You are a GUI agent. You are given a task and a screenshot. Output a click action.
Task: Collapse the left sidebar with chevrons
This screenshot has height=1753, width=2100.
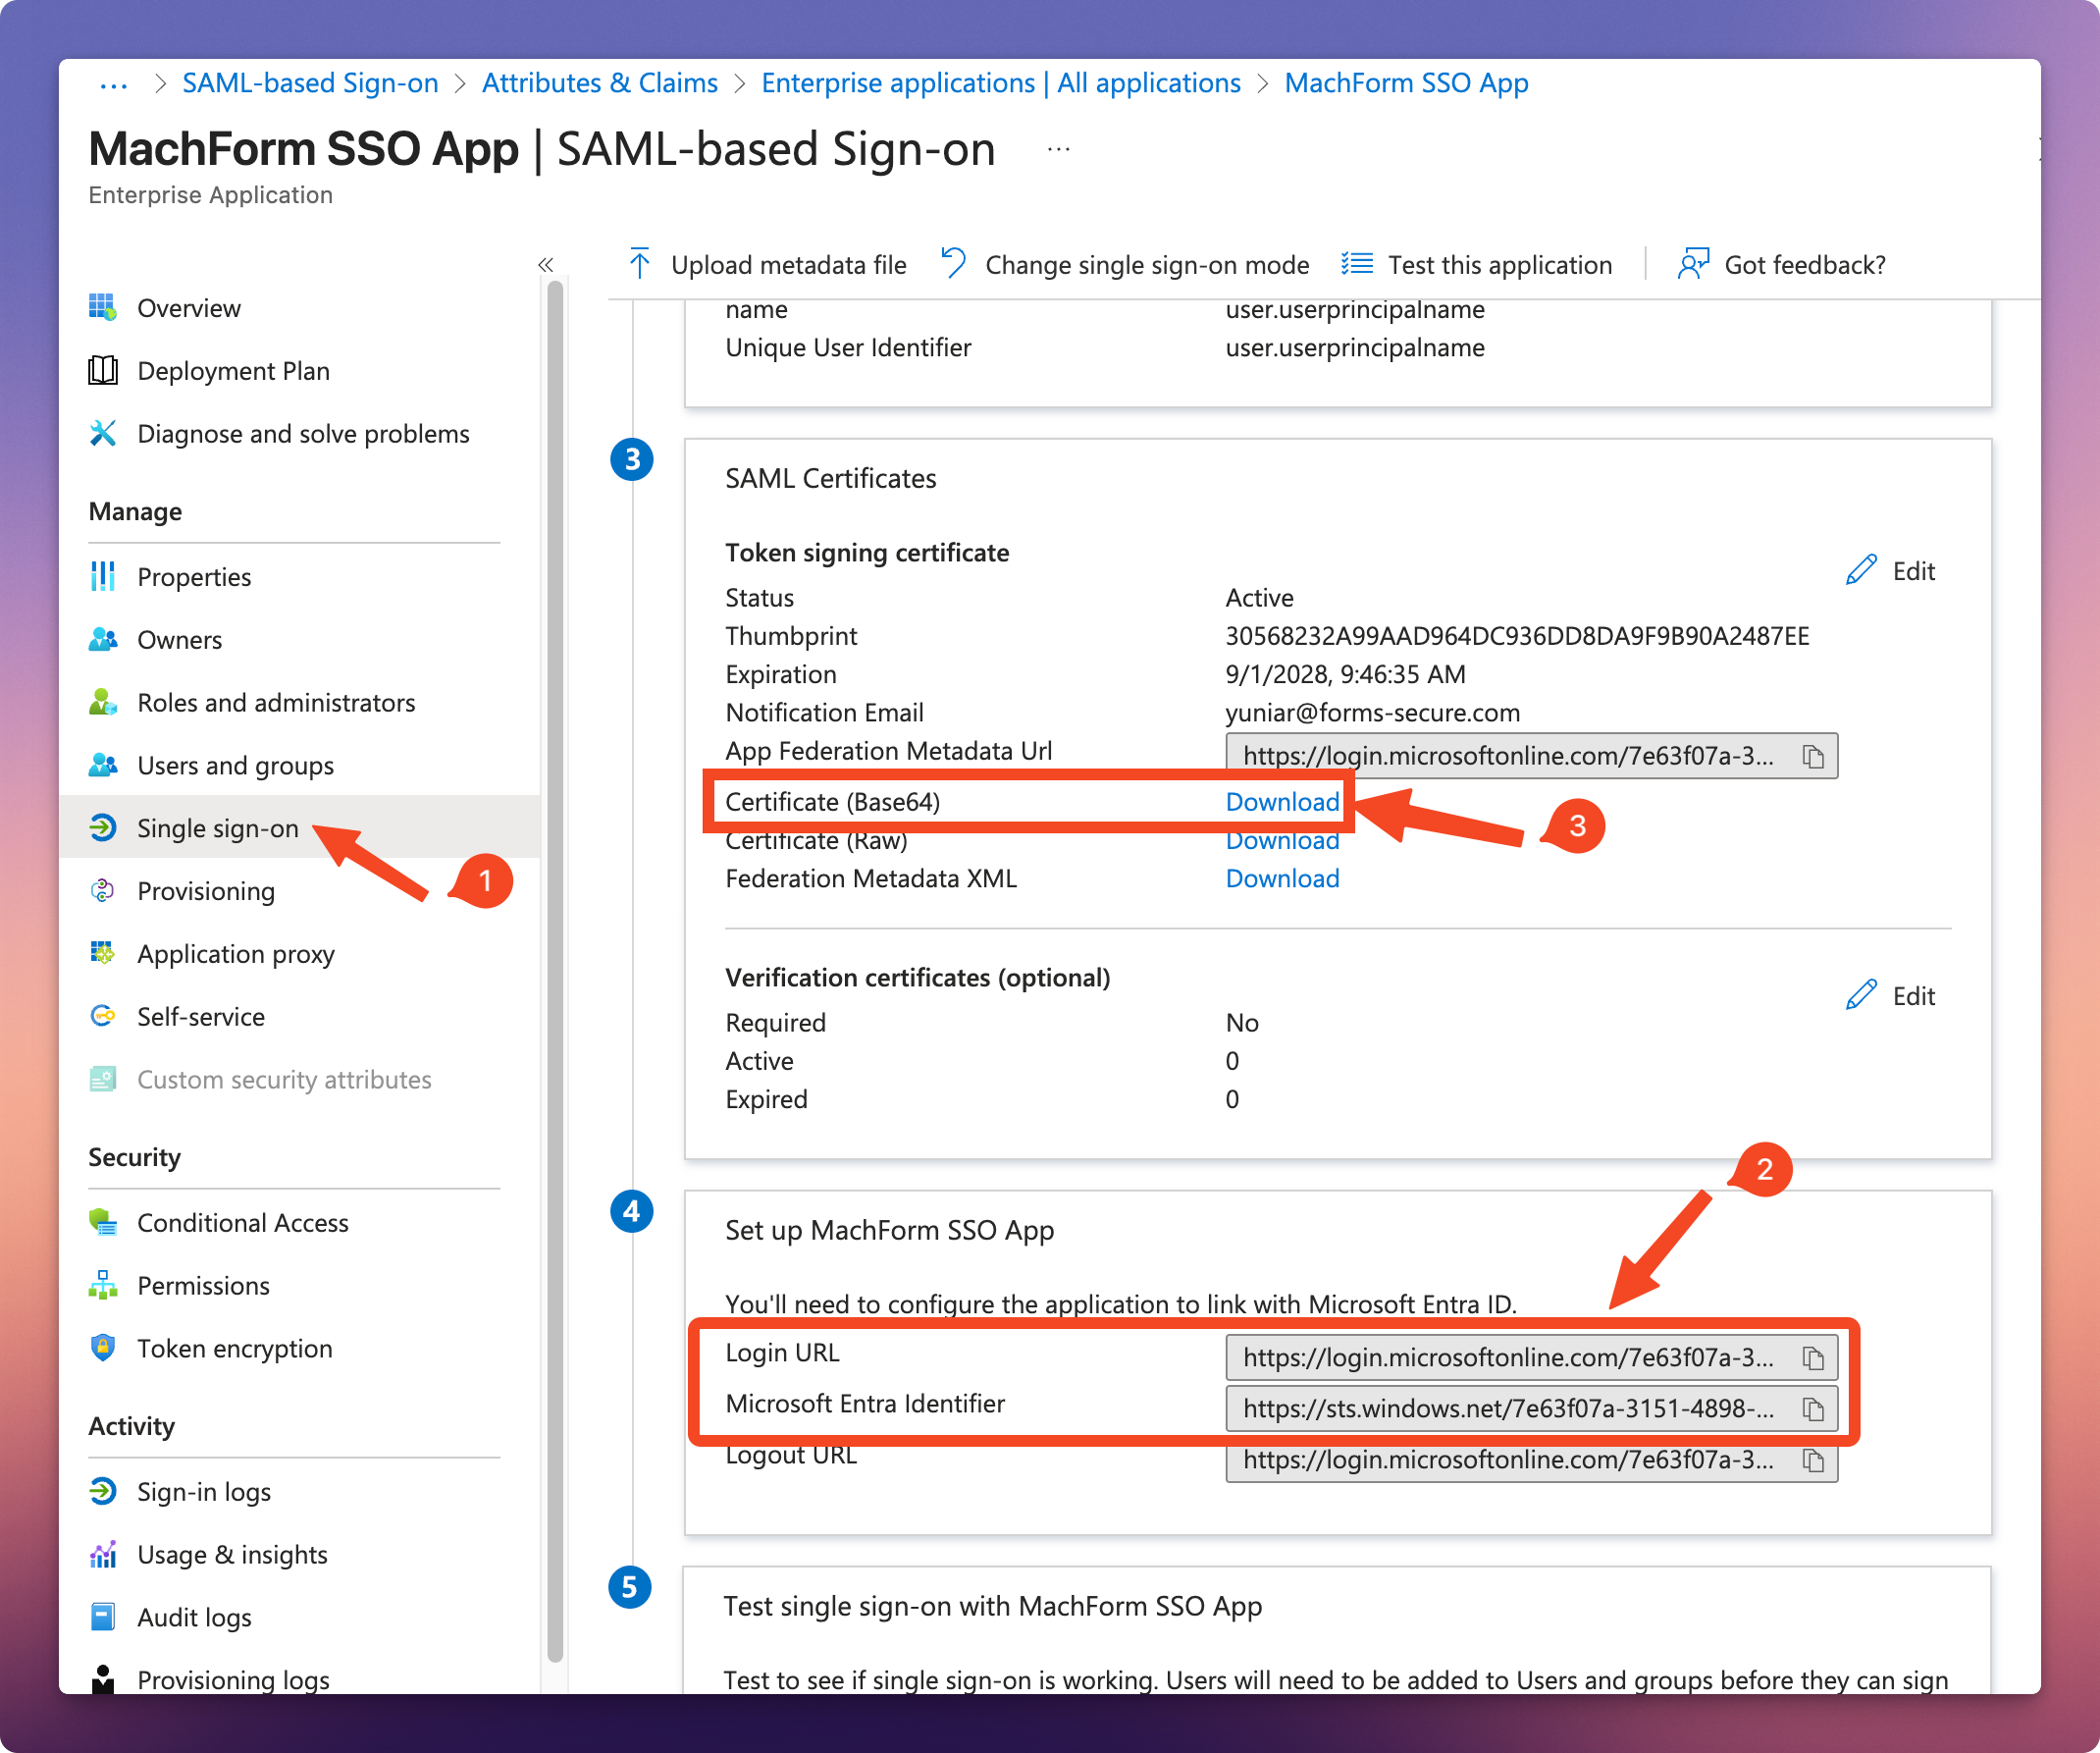(545, 265)
